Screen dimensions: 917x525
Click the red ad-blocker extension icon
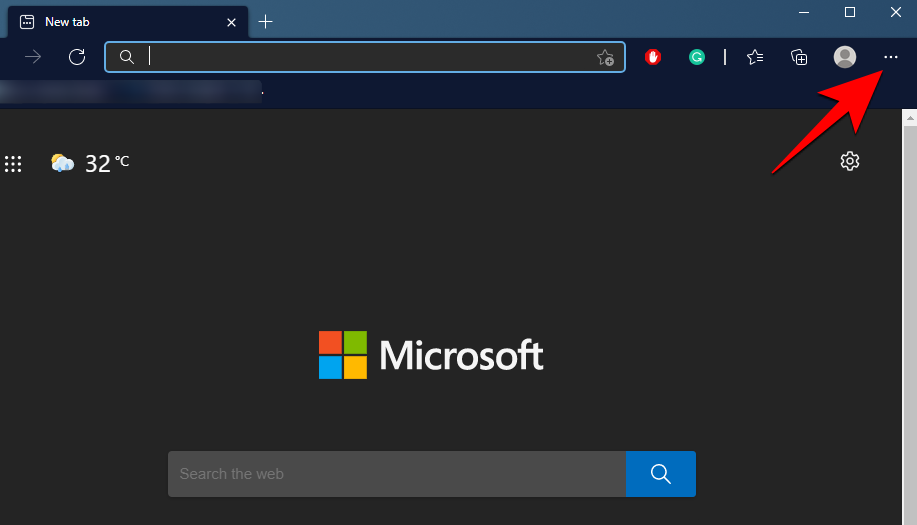653,57
